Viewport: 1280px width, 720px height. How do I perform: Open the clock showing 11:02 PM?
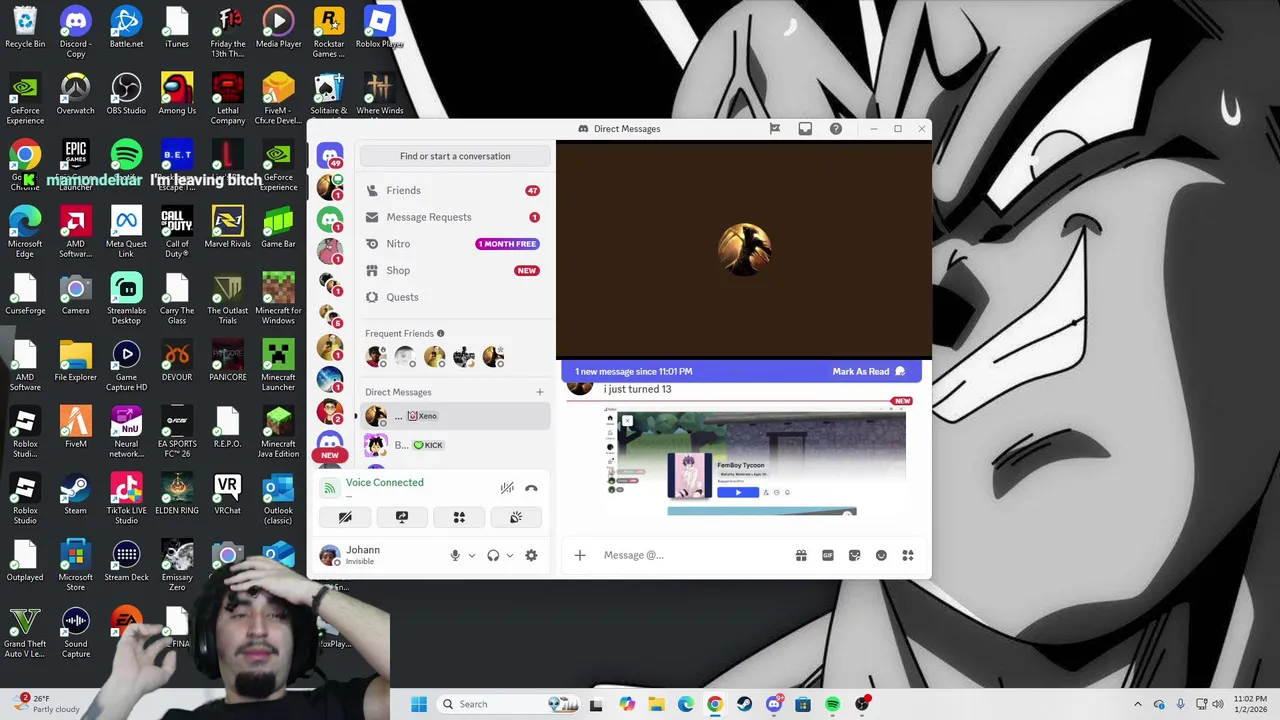(x=1250, y=704)
